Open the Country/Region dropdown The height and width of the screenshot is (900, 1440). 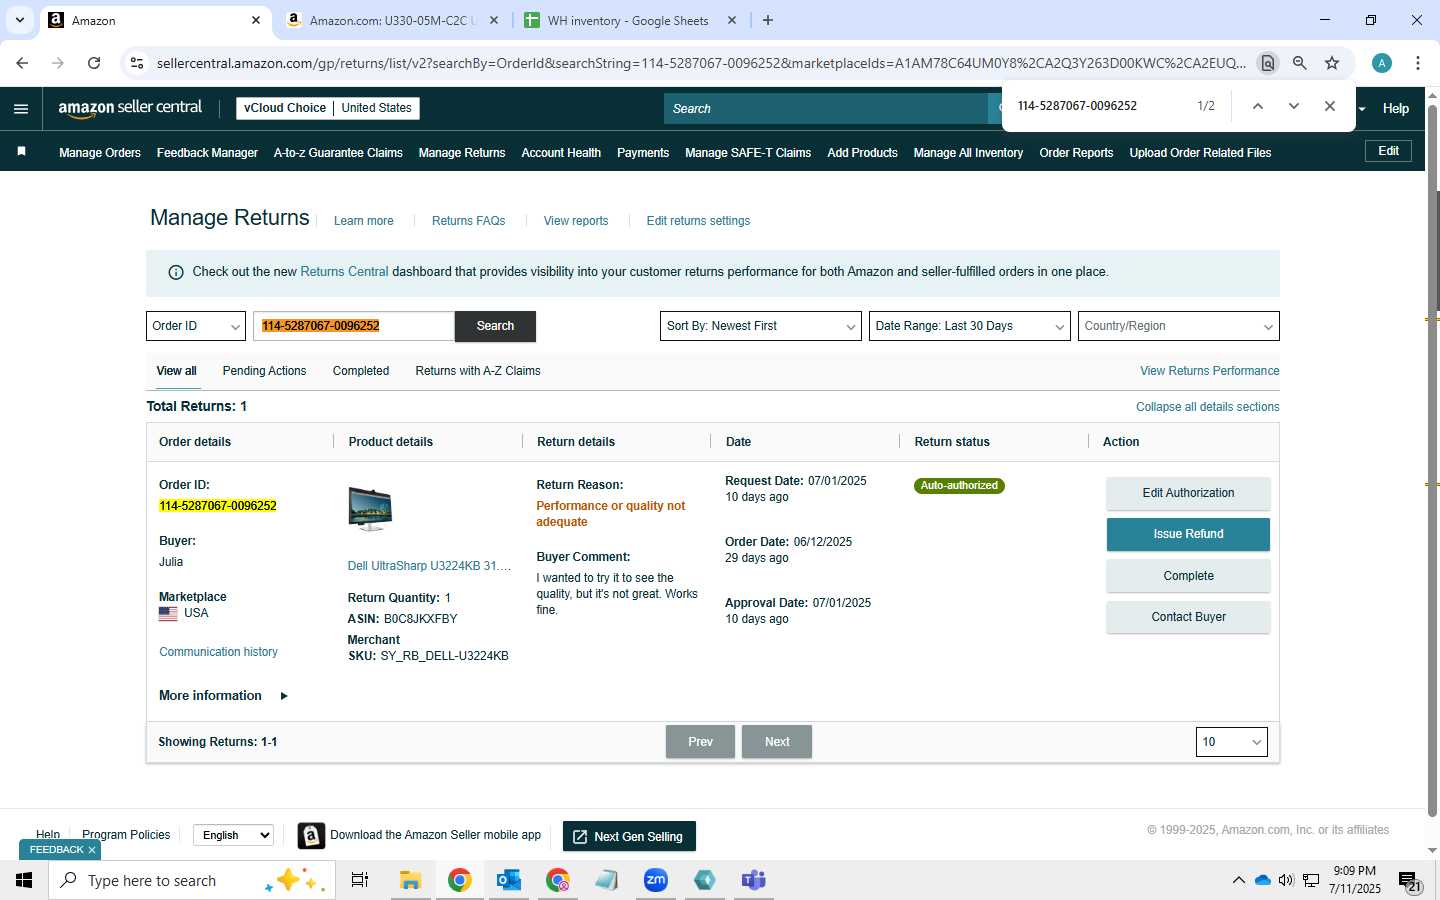(1178, 326)
